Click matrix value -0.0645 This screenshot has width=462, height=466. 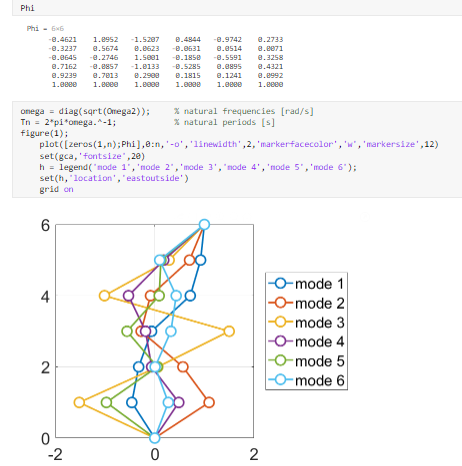pyautogui.click(x=62, y=57)
